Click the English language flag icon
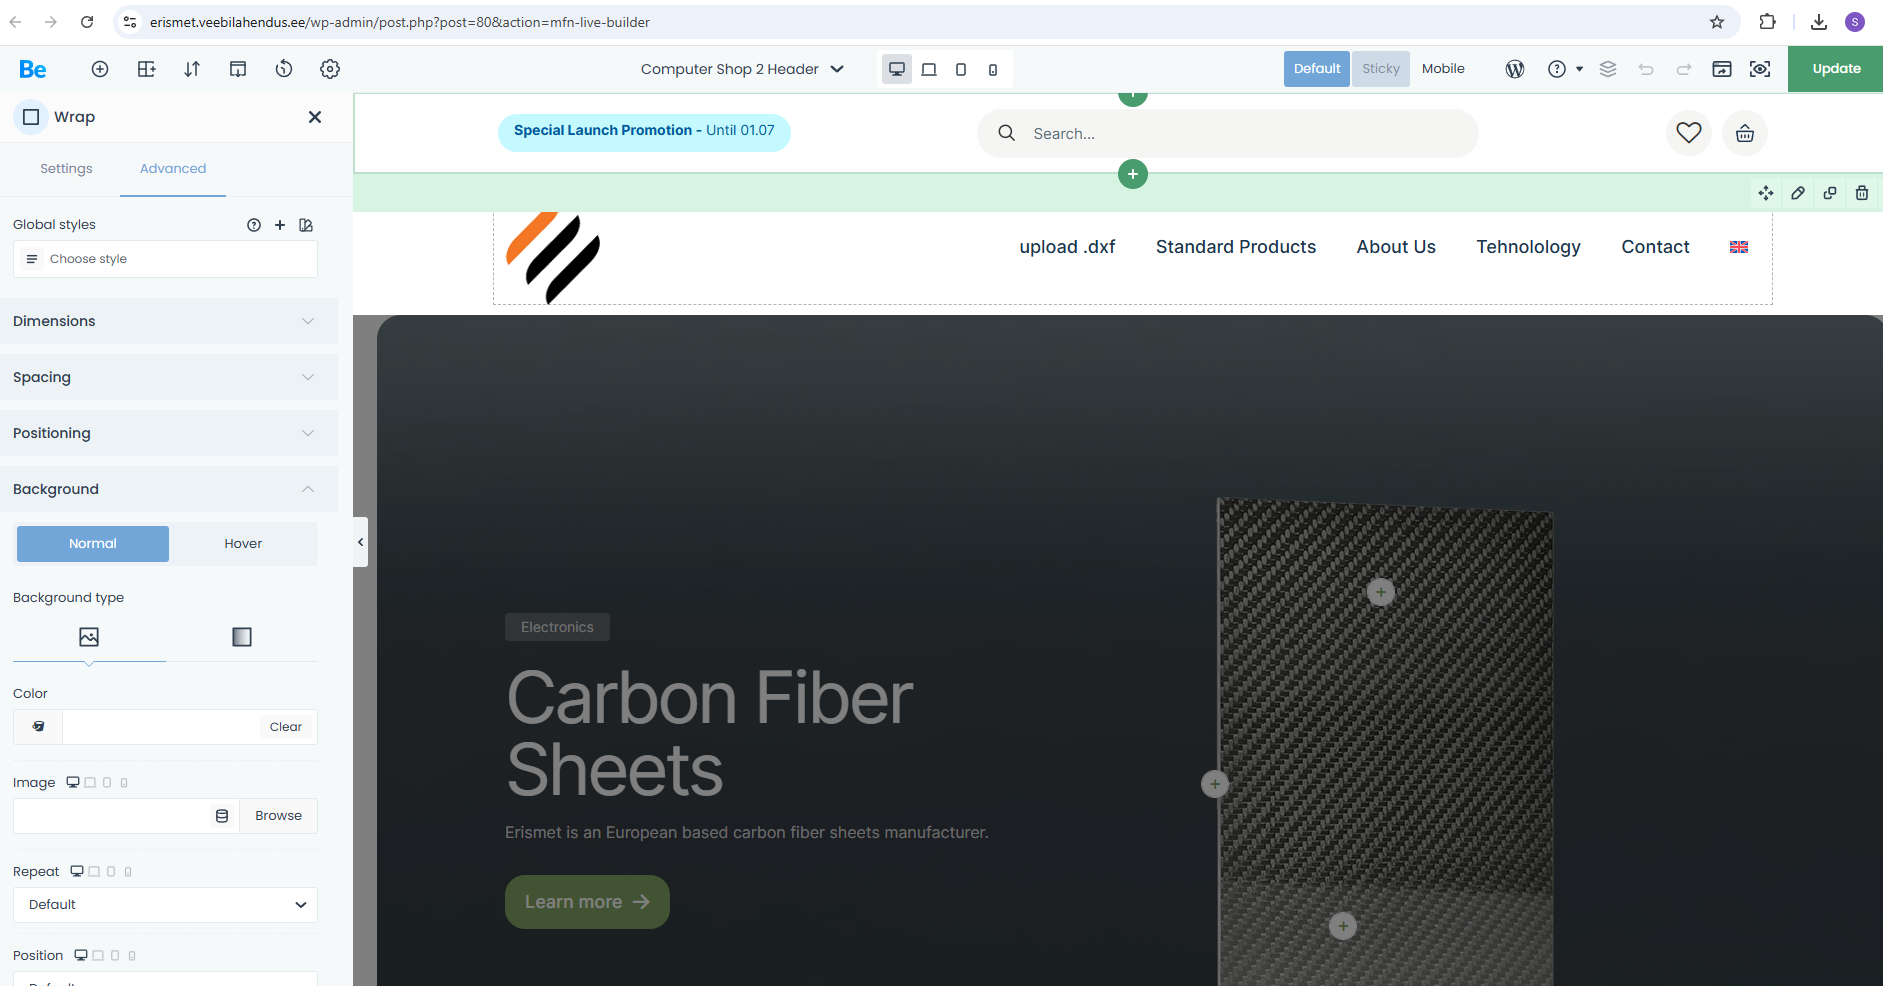 [x=1739, y=247]
